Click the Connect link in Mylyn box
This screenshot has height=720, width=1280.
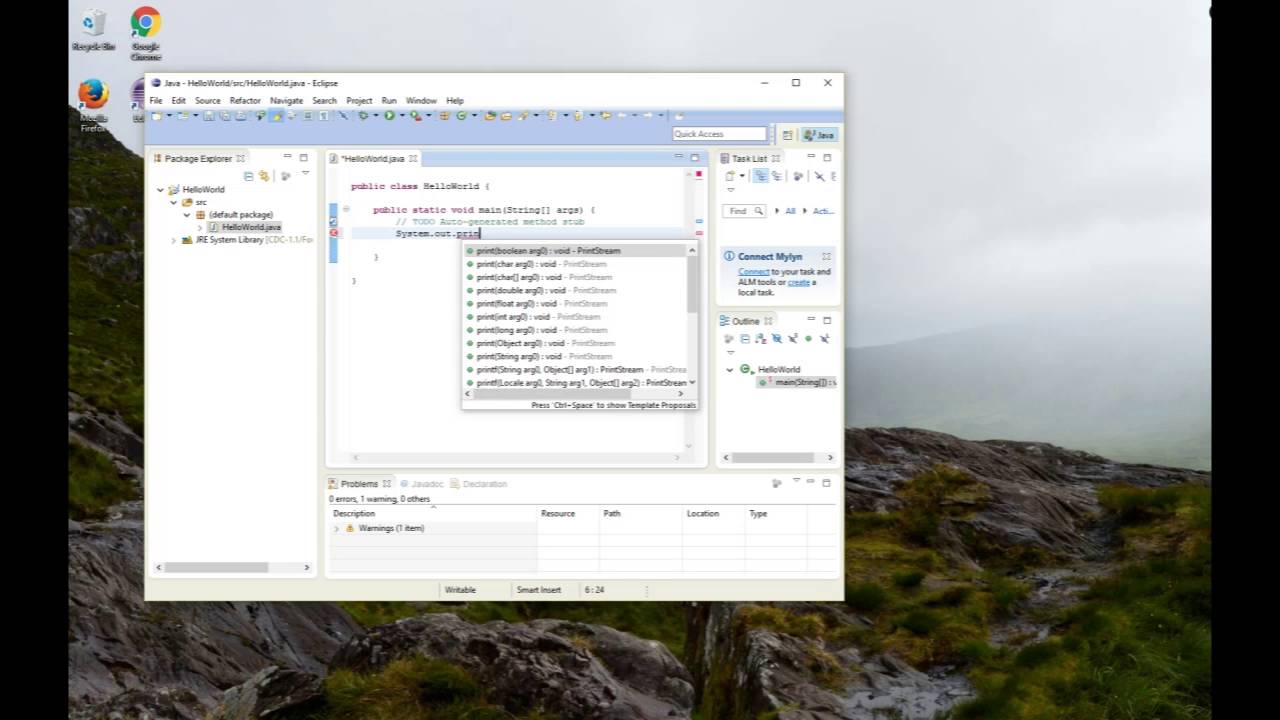click(753, 272)
